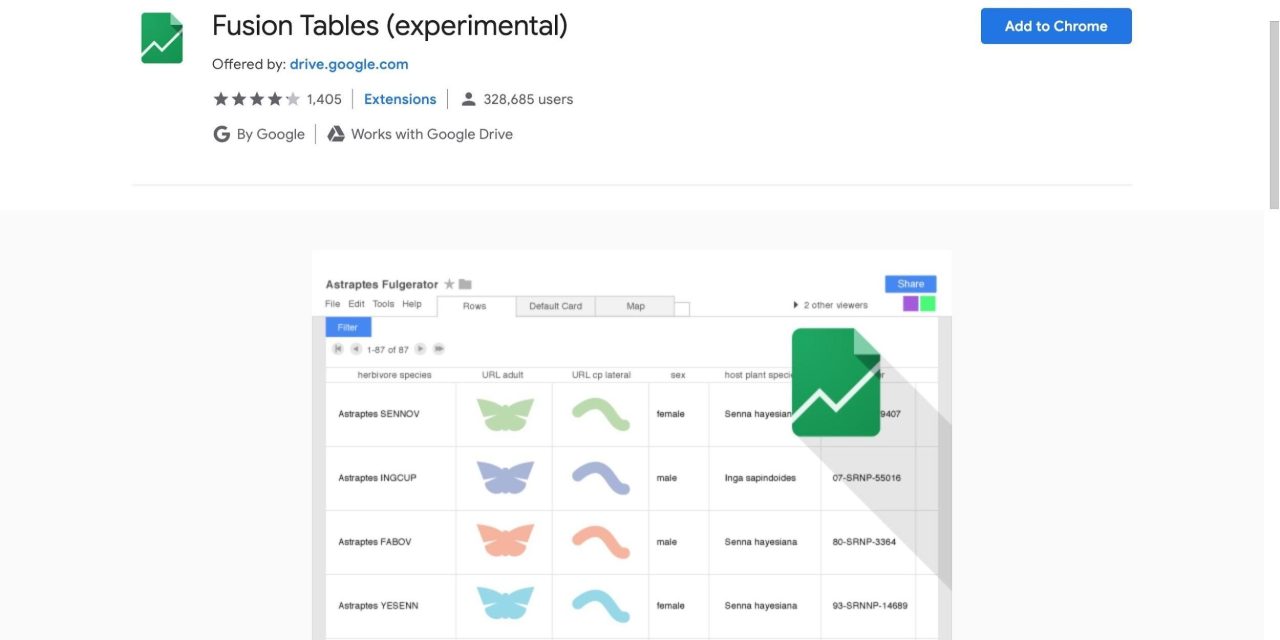The width and height of the screenshot is (1280, 640).
Task: Click the purple viewer color swatch
Action: click(x=910, y=304)
